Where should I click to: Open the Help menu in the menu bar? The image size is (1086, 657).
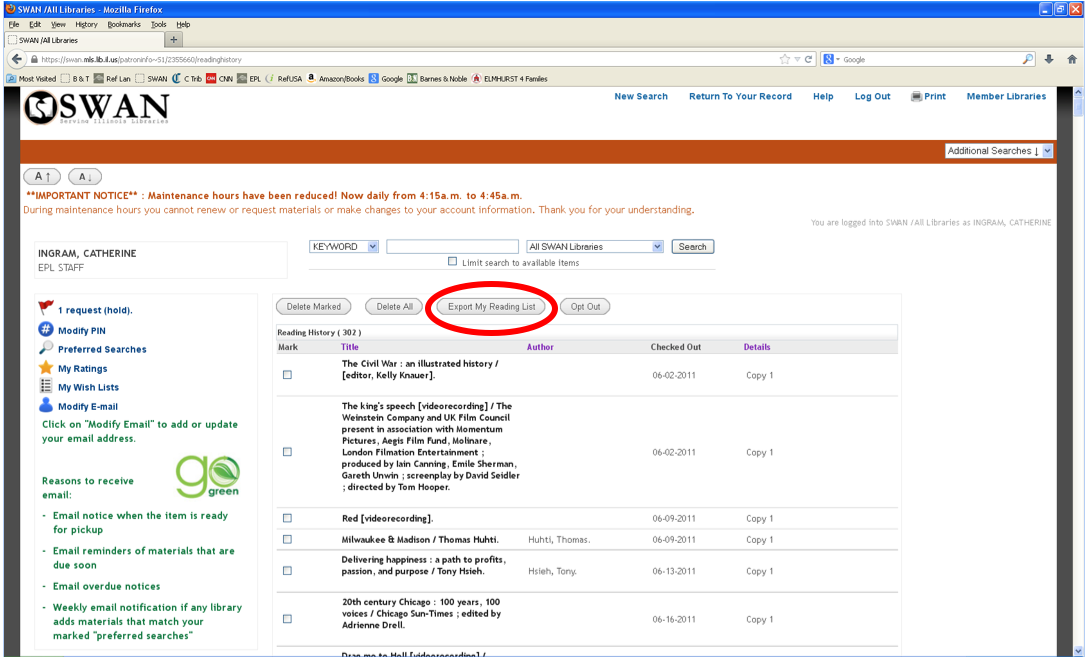[183, 24]
